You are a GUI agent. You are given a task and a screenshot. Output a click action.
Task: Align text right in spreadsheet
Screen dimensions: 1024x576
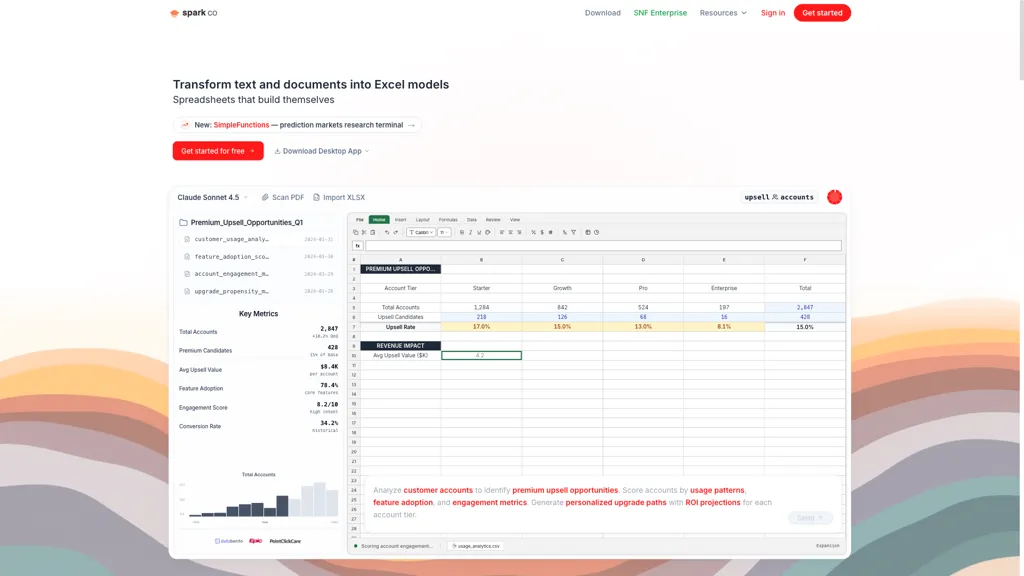click(519, 232)
